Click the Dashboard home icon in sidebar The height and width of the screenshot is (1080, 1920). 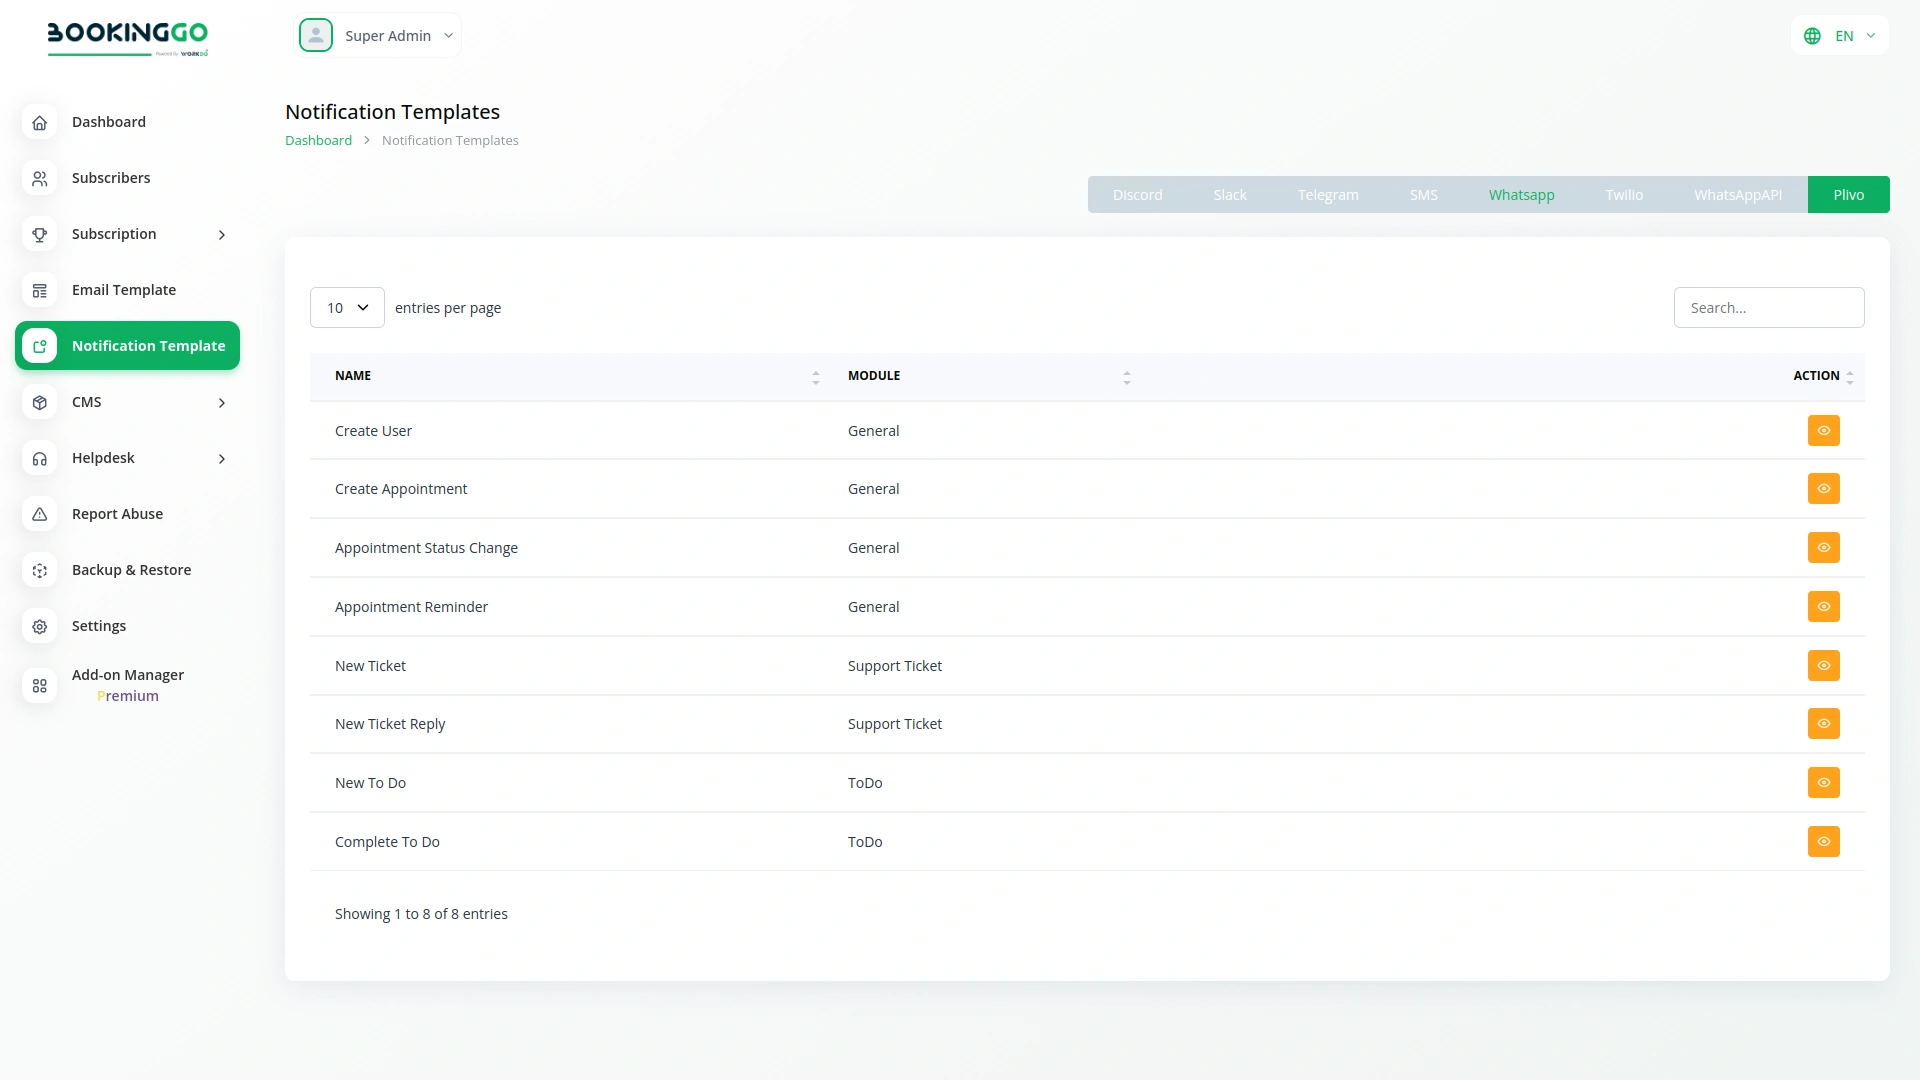(x=39, y=122)
